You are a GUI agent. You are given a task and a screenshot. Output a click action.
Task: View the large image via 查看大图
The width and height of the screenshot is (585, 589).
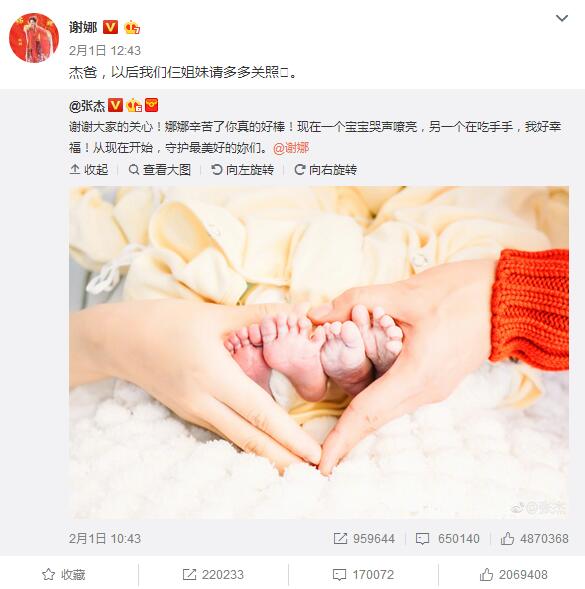(160, 170)
